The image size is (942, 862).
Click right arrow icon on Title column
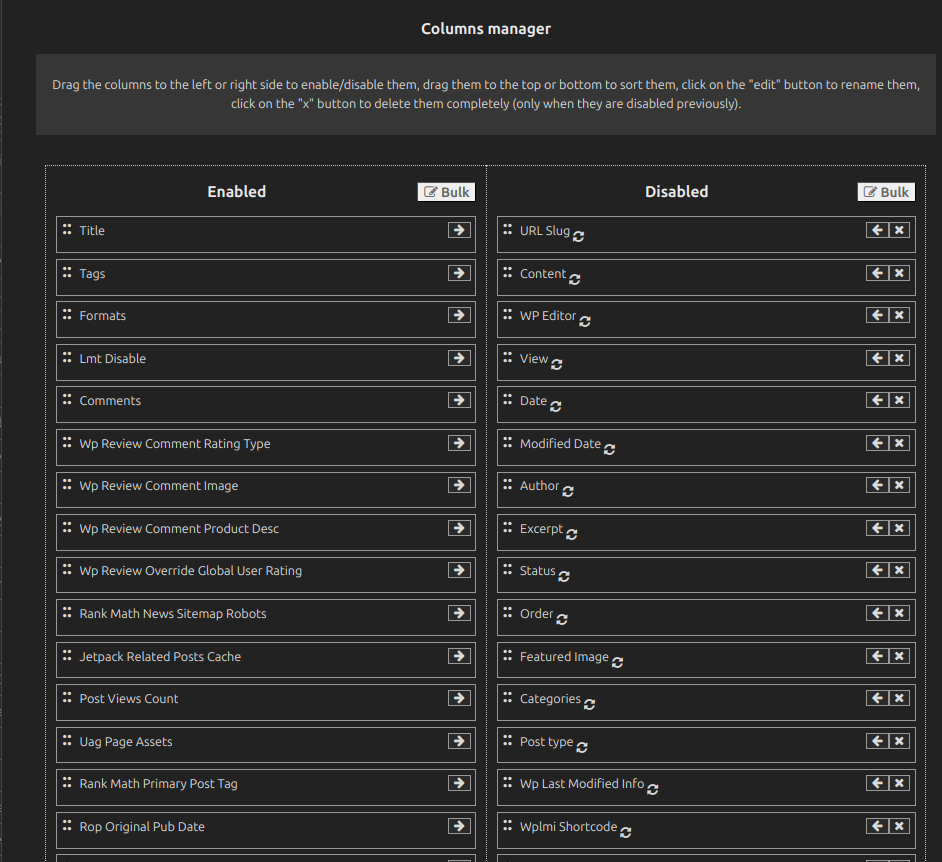[x=459, y=230]
